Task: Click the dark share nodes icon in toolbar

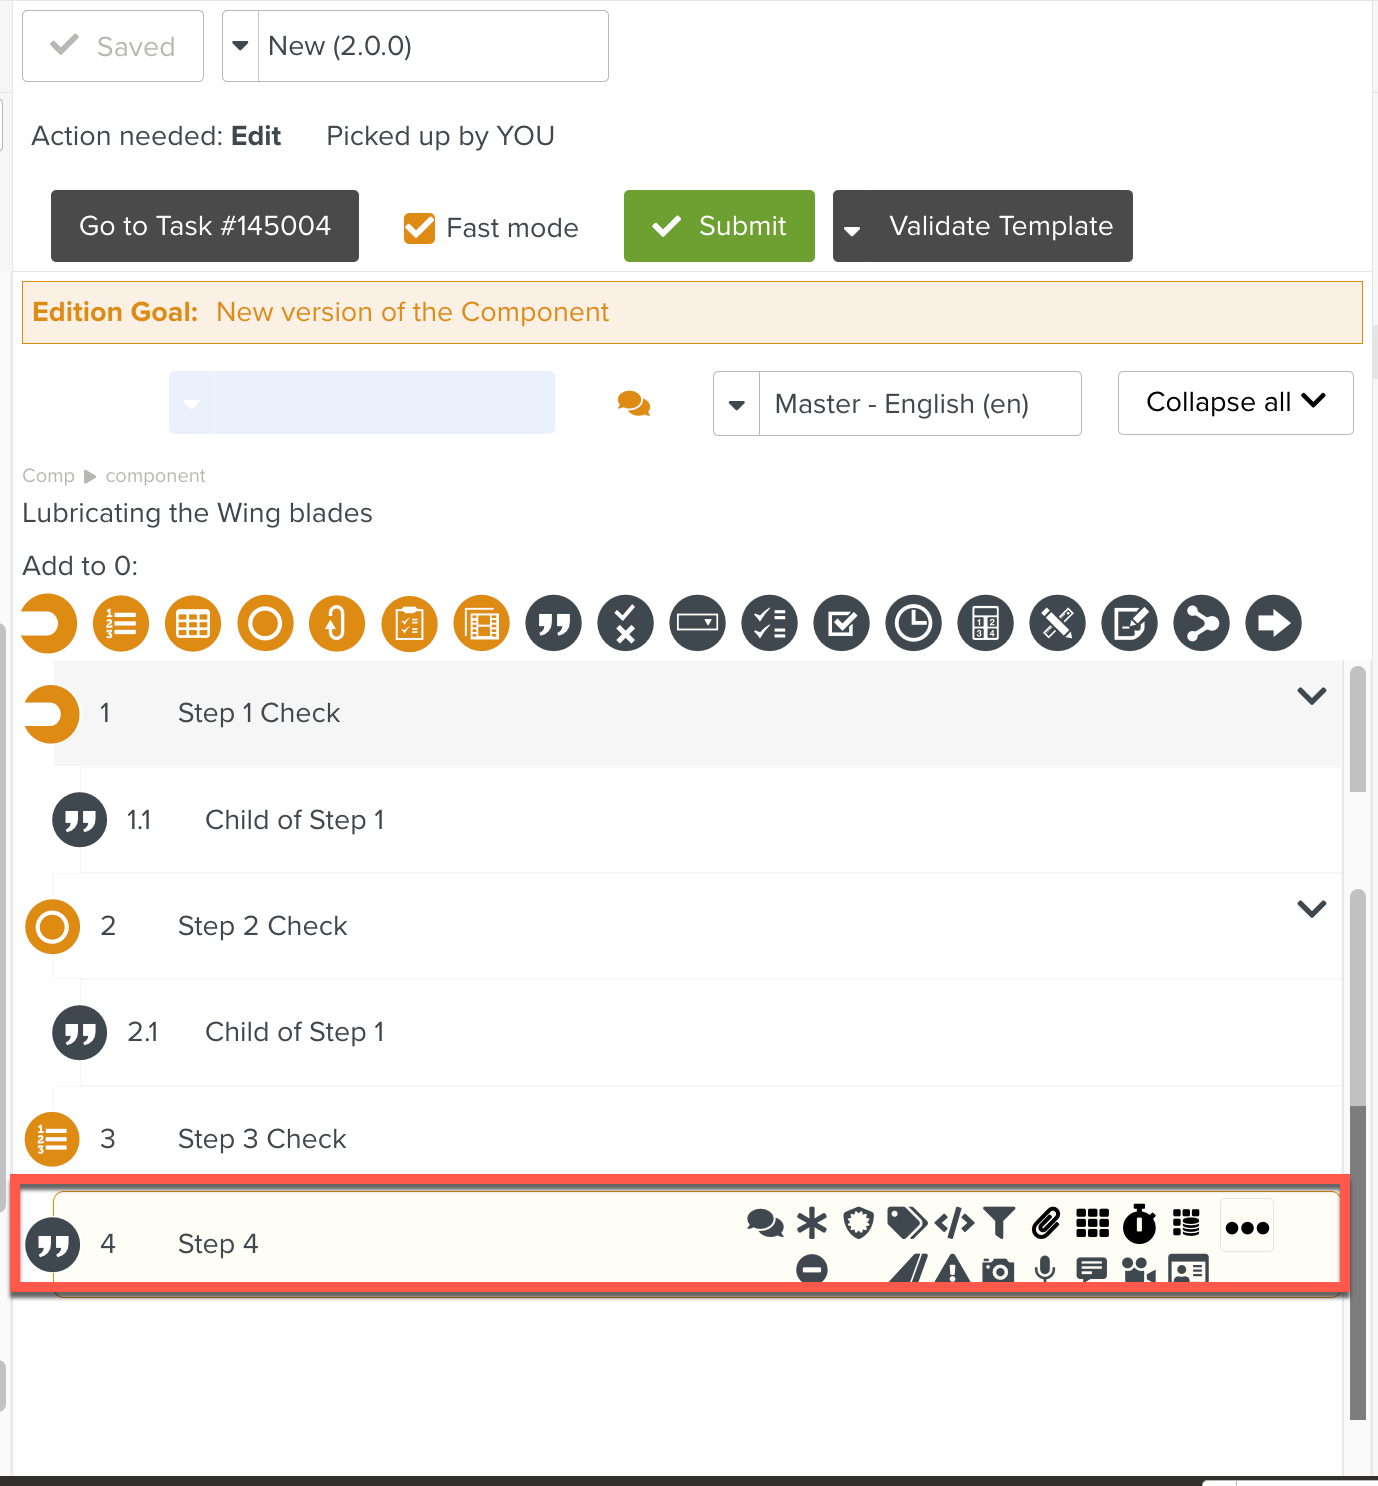Action: click(x=1201, y=623)
